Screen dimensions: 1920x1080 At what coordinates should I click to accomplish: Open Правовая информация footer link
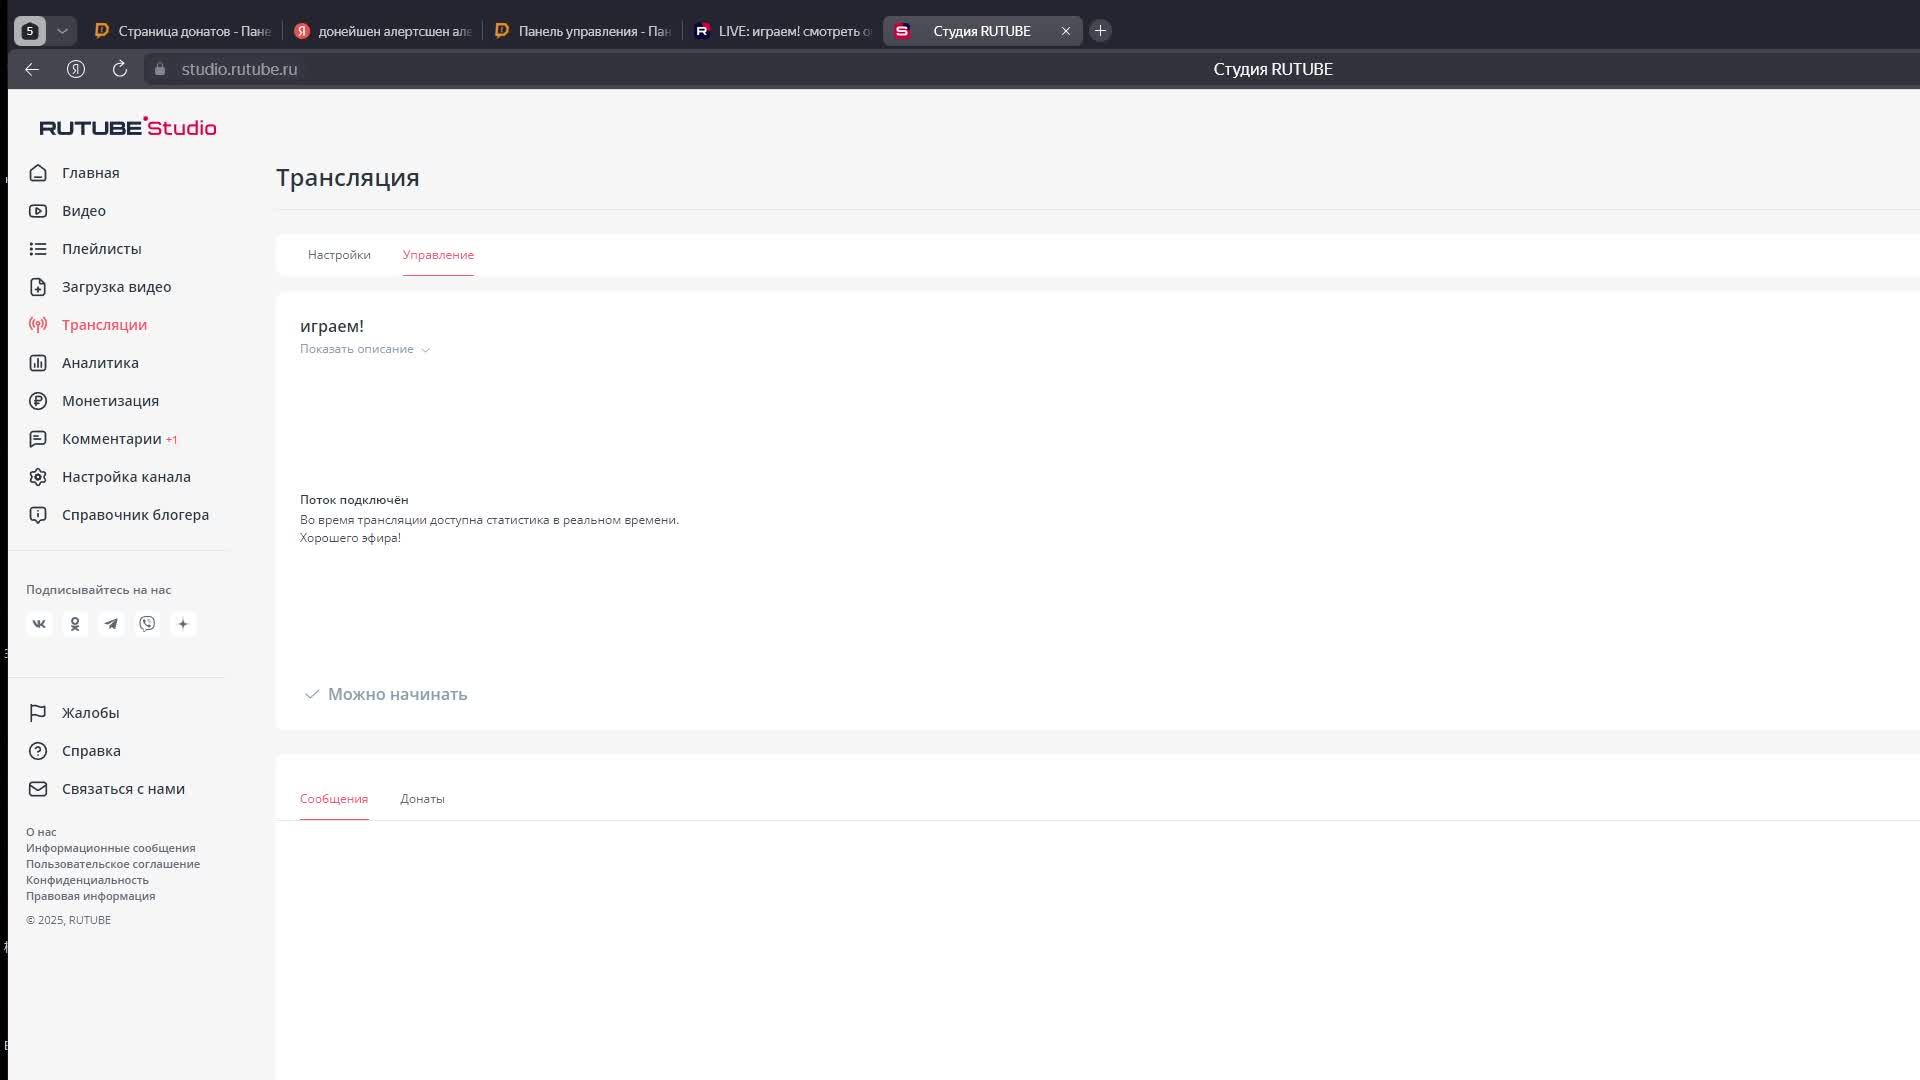[x=91, y=896]
